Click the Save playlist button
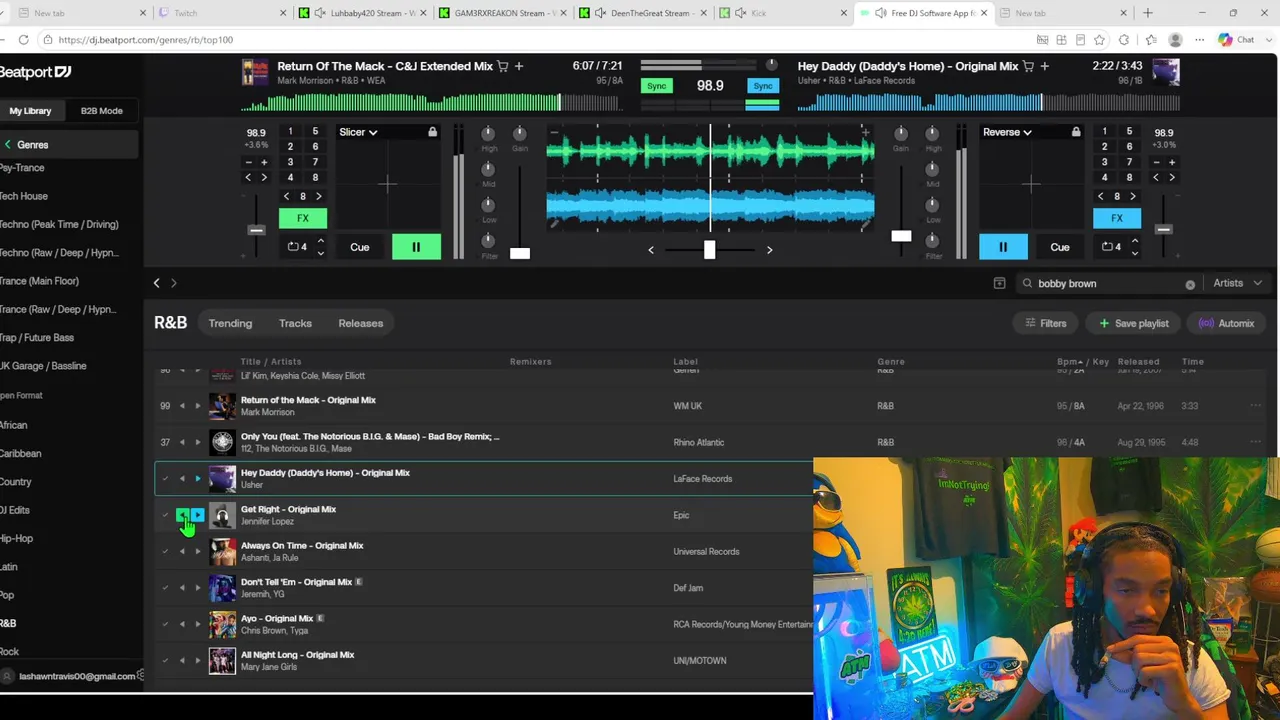This screenshot has width=1280, height=720. click(x=1134, y=323)
